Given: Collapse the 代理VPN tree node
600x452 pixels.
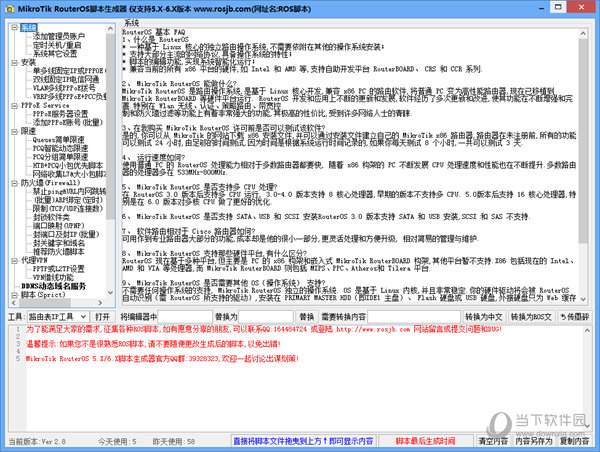Looking at the screenshot, I should coord(15,261).
